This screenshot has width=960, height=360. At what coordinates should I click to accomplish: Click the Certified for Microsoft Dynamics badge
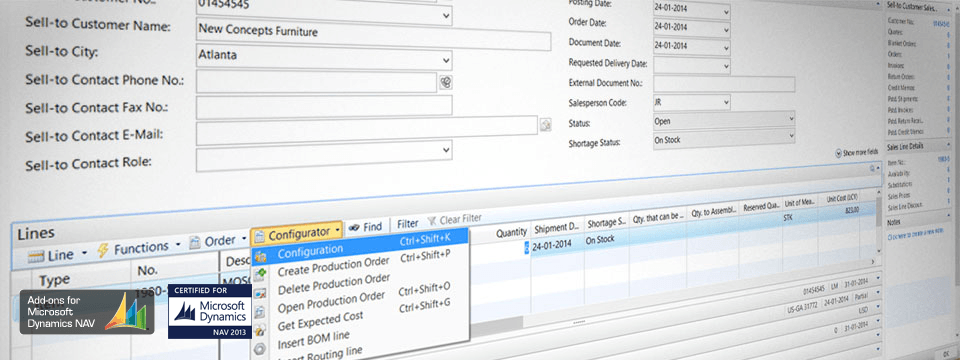(x=209, y=311)
